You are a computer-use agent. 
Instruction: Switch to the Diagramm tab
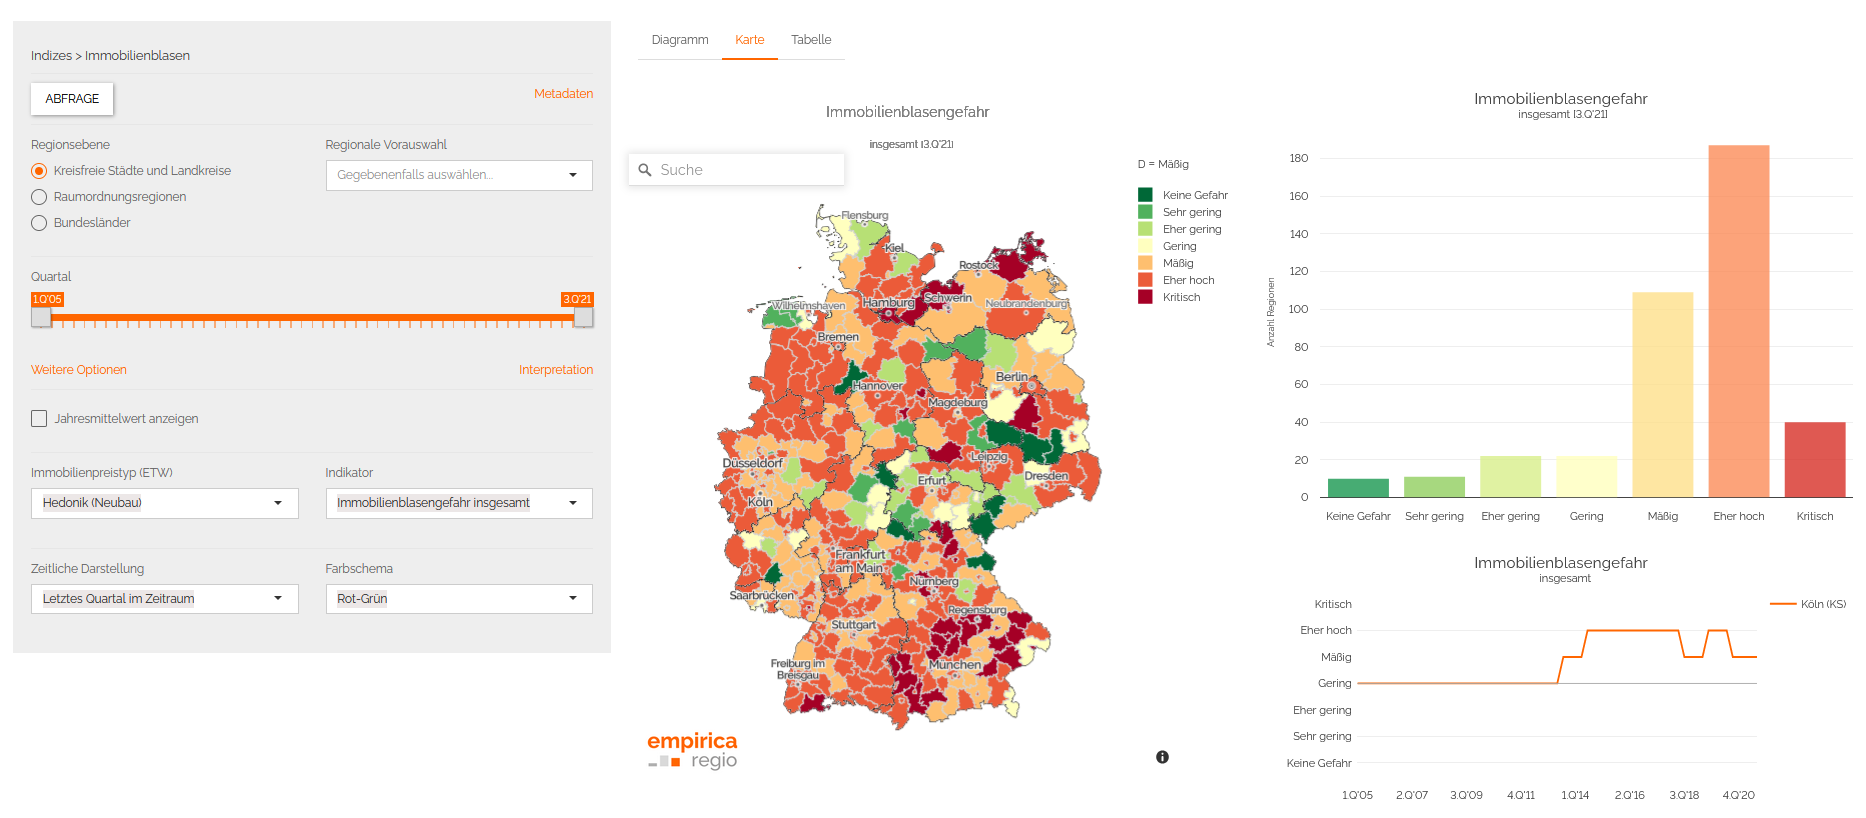(680, 40)
